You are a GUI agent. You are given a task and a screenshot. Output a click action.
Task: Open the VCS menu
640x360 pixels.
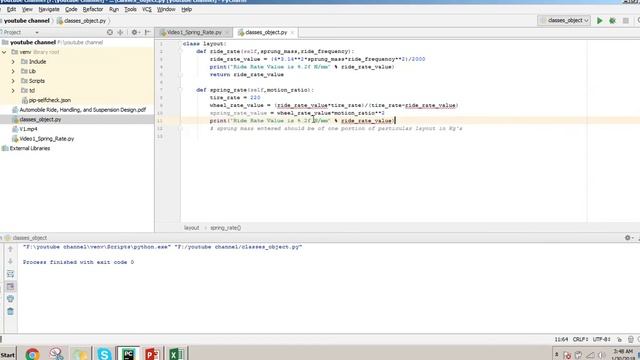[x=147, y=9]
